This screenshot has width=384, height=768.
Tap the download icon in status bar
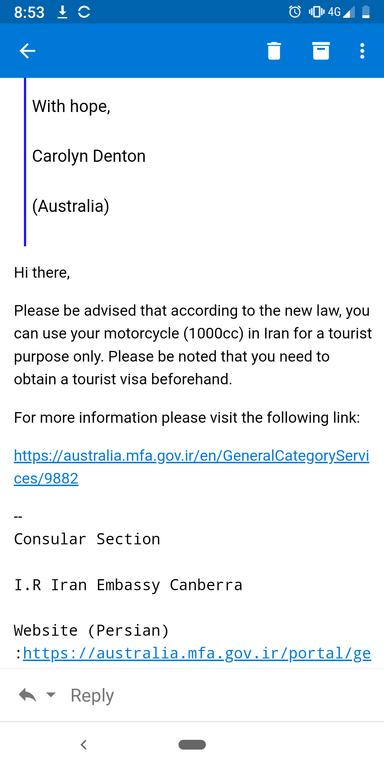click(x=62, y=12)
